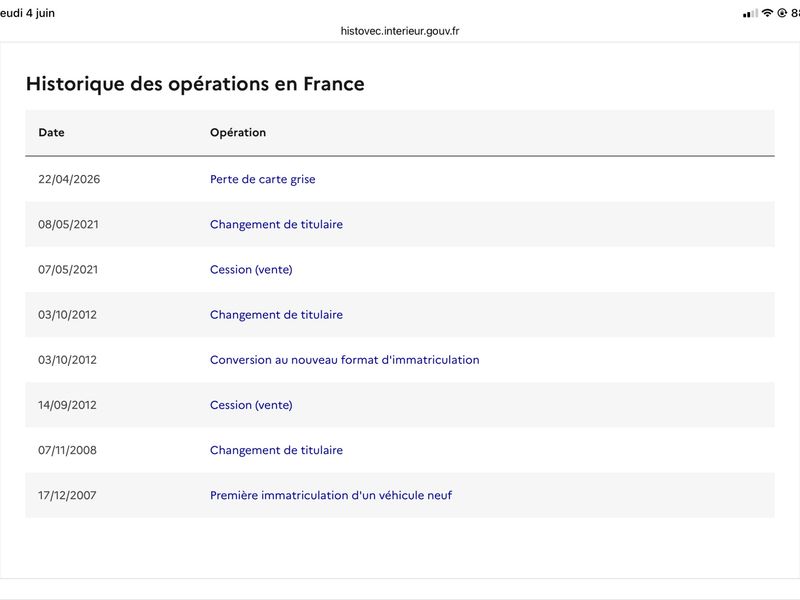Select the date 07/11/2008

coord(67,450)
